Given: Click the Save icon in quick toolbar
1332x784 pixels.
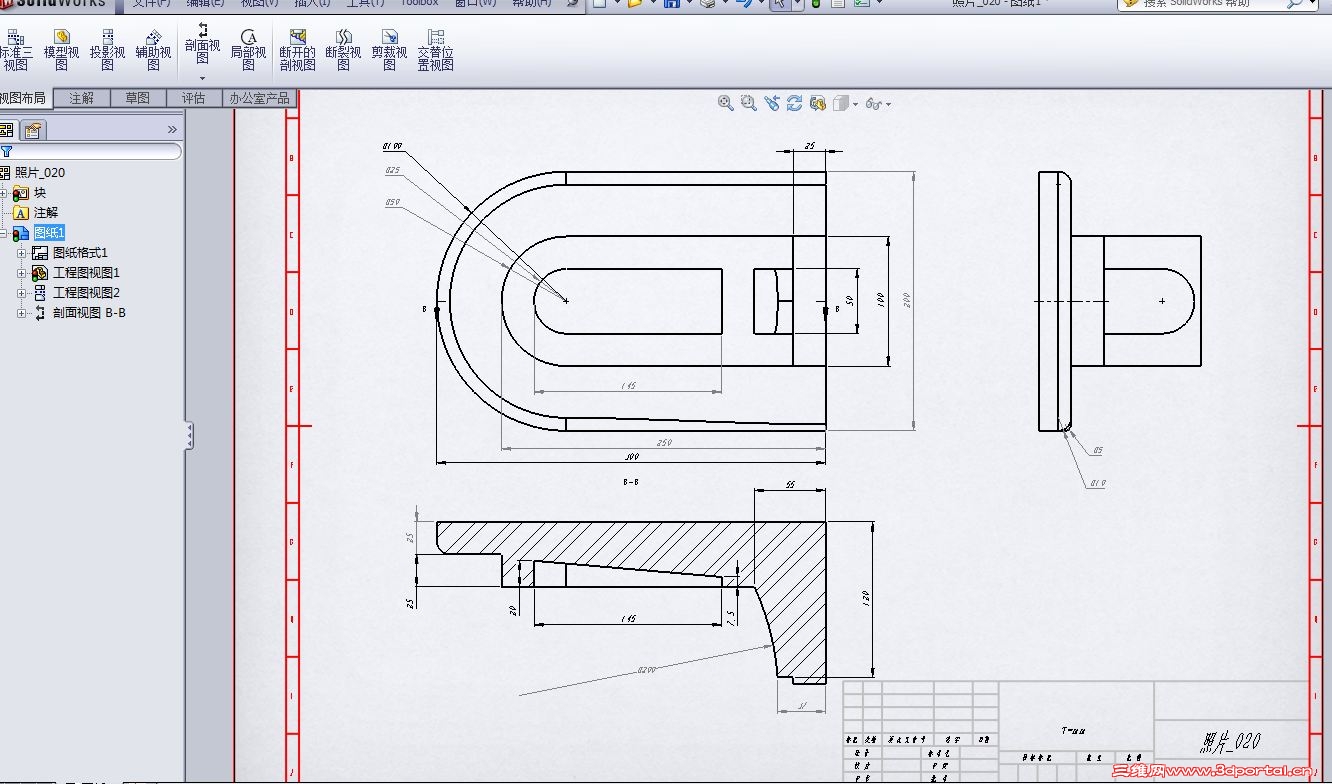Looking at the screenshot, I should click(671, 4).
